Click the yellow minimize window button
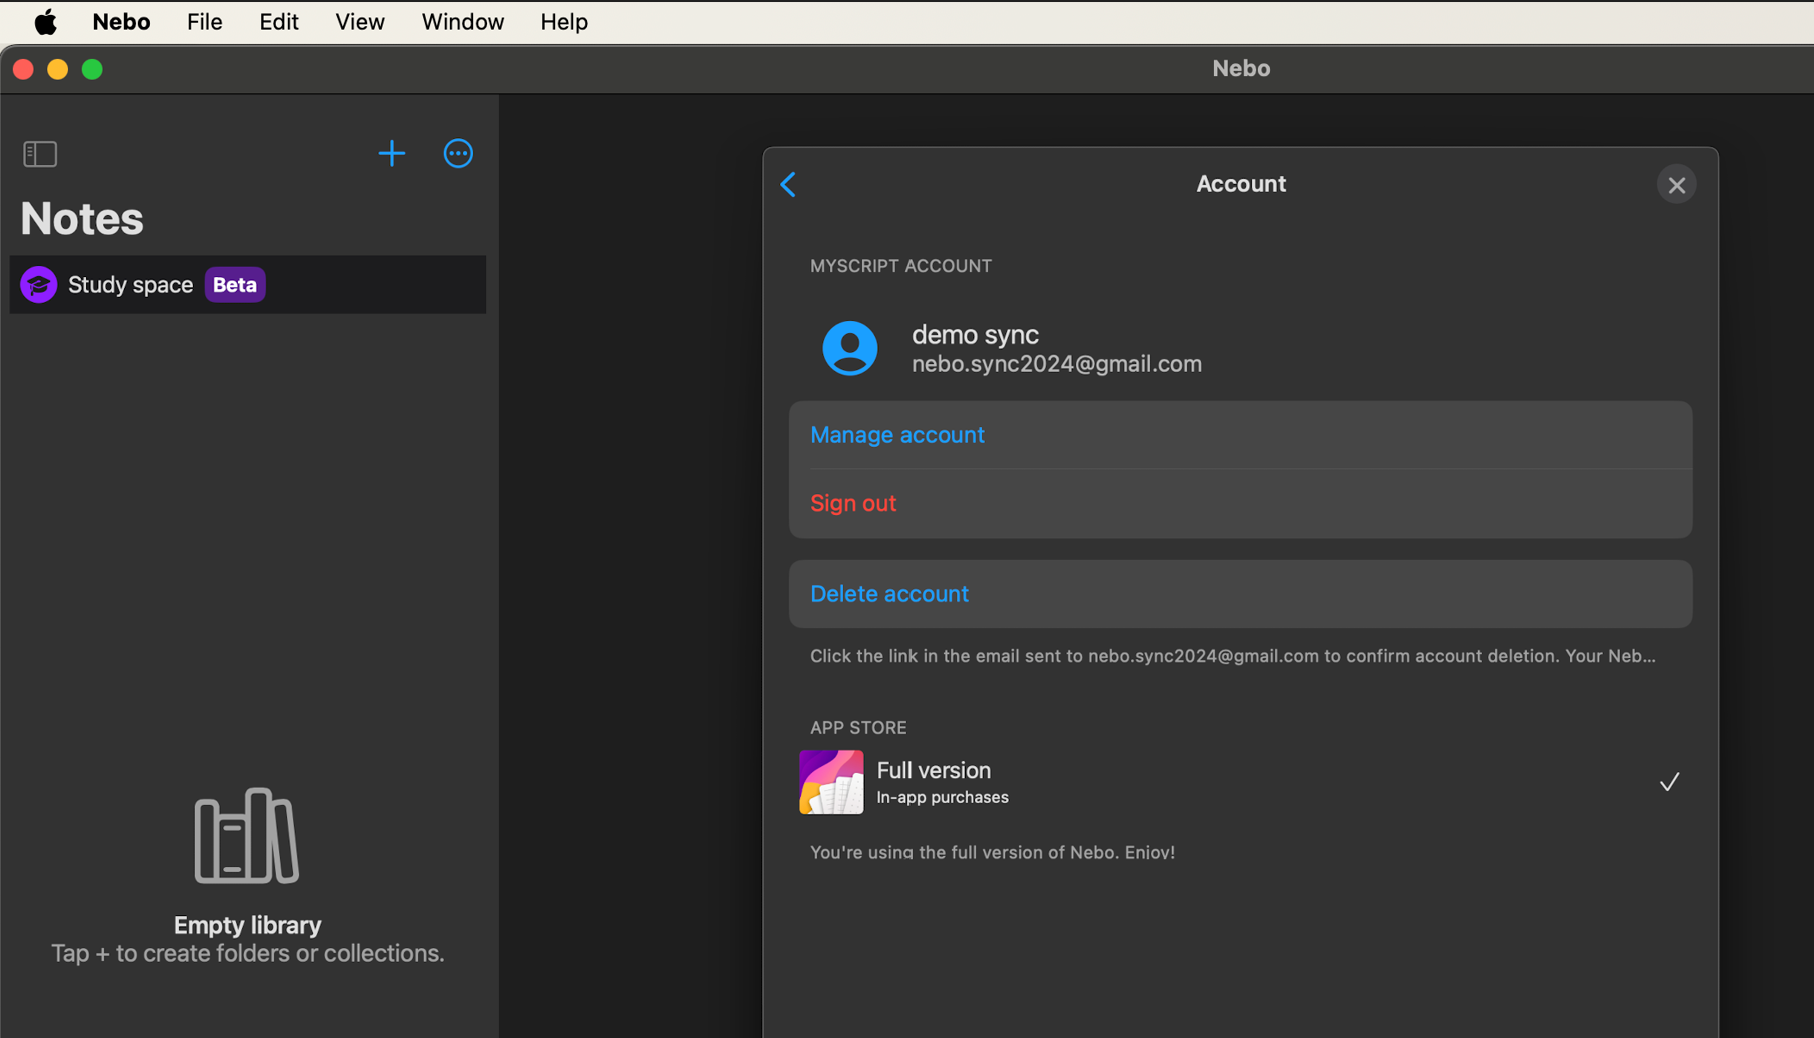The width and height of the screenshot is (1814, 1038). pos(58,69)
